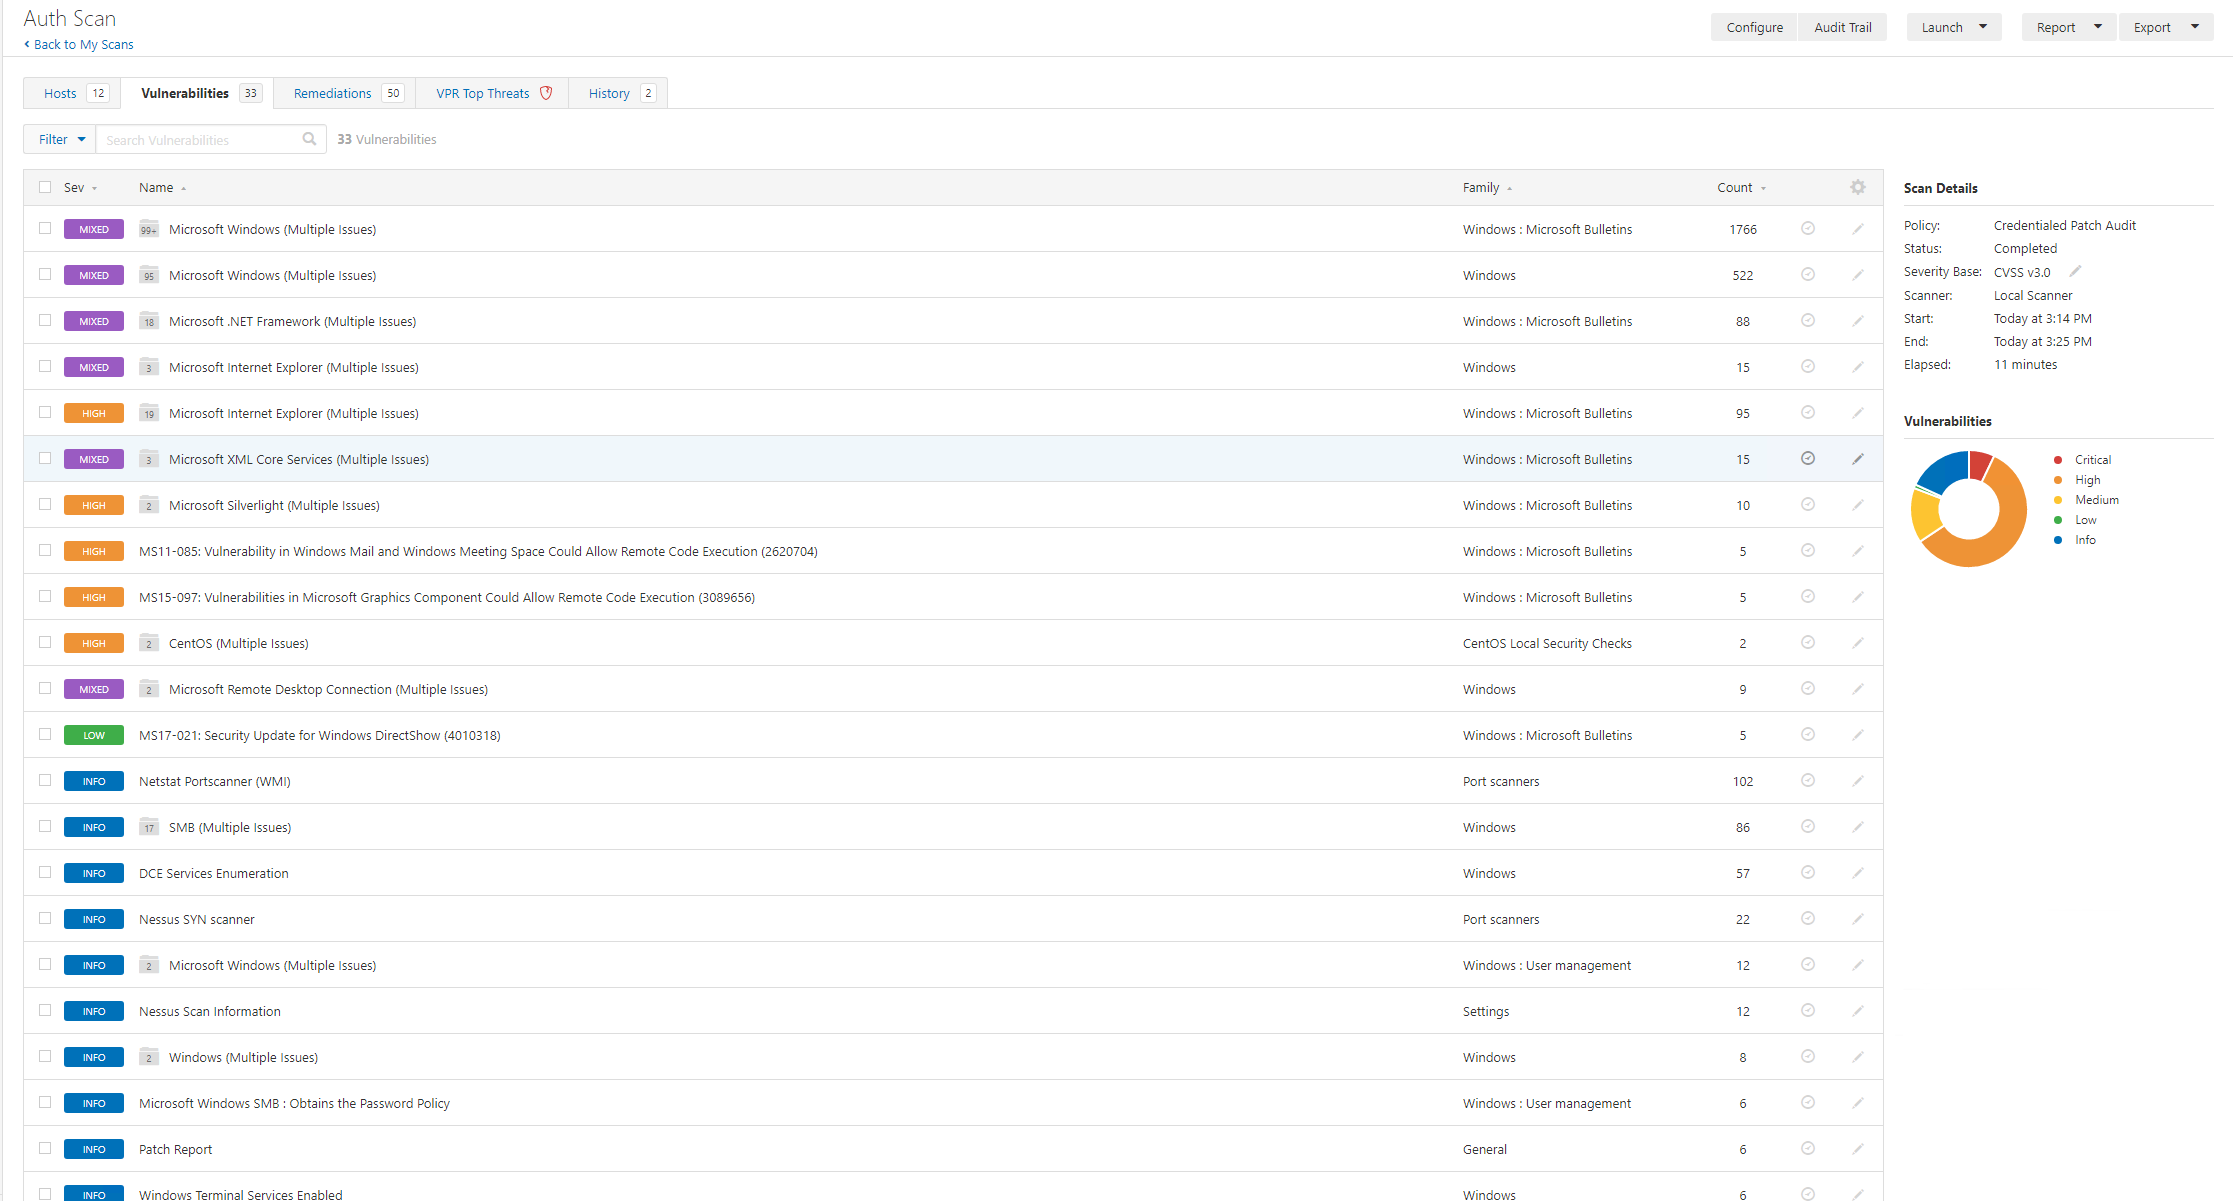Viewport: 2233px width, 1201px height.
Task: Check the box for Microsoft XML Core Services row
Action: point(45,458)
